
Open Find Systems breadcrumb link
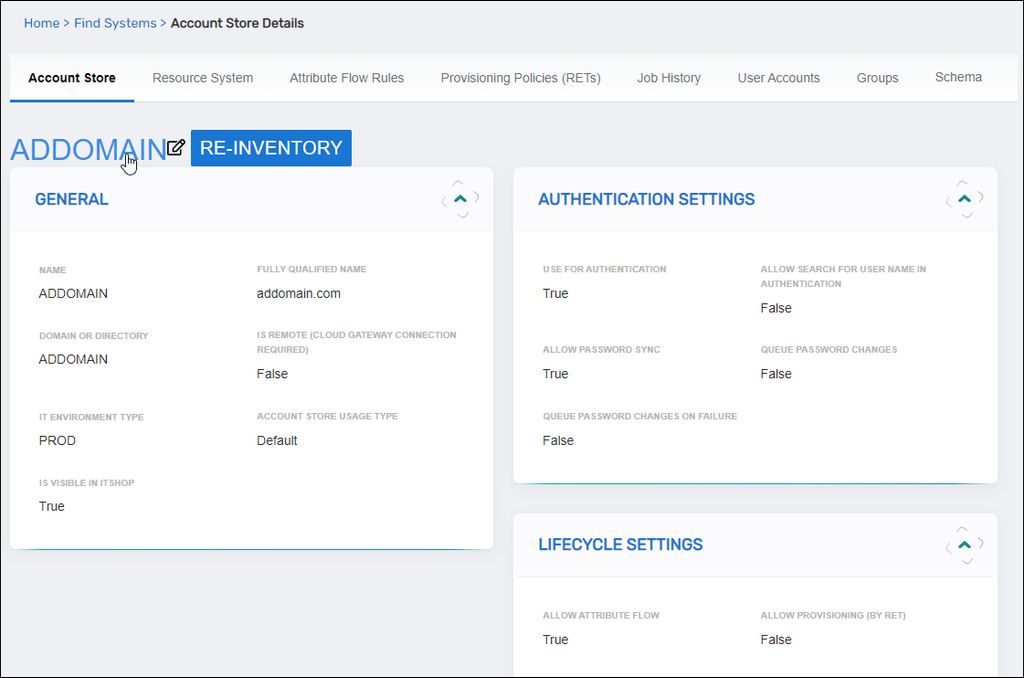tap(115, 23)
